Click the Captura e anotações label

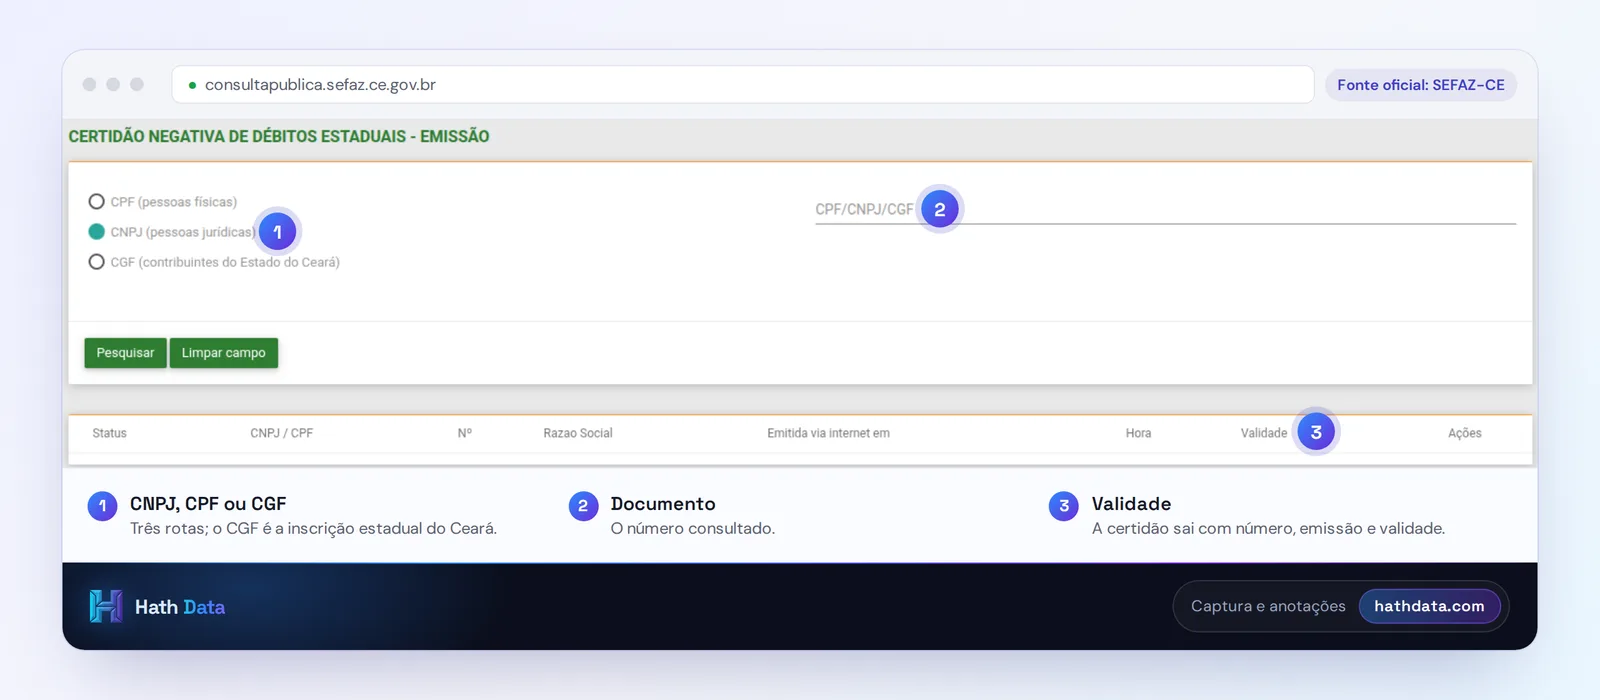[x=1268, y=606]
